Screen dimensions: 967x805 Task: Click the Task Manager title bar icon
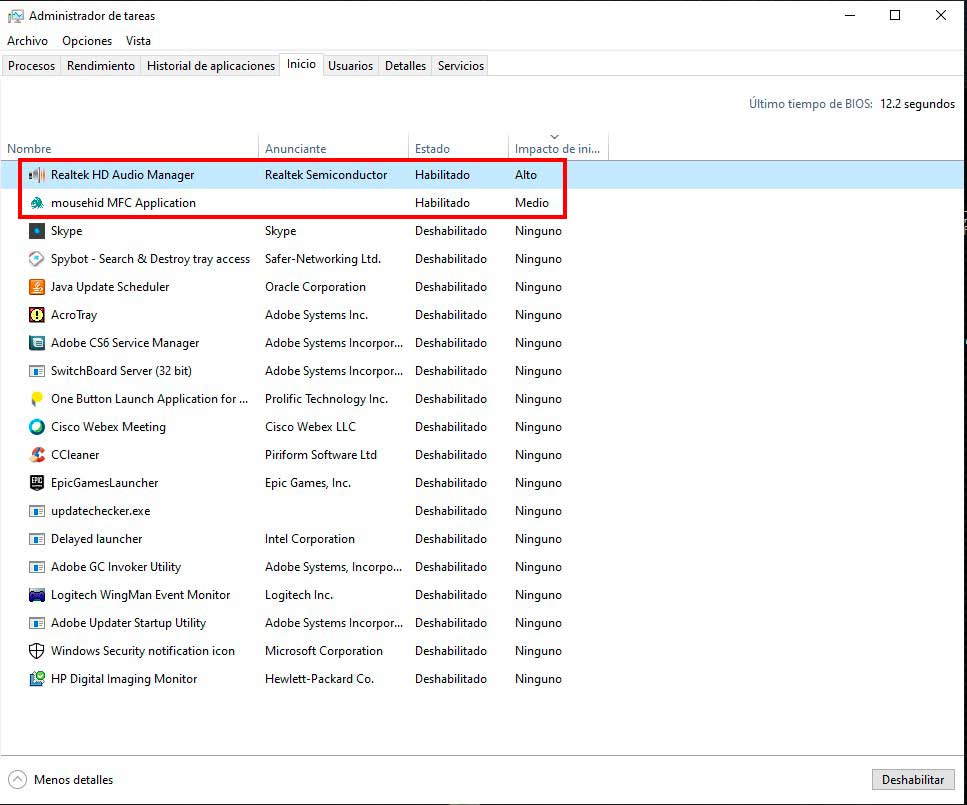pos(15,16)
